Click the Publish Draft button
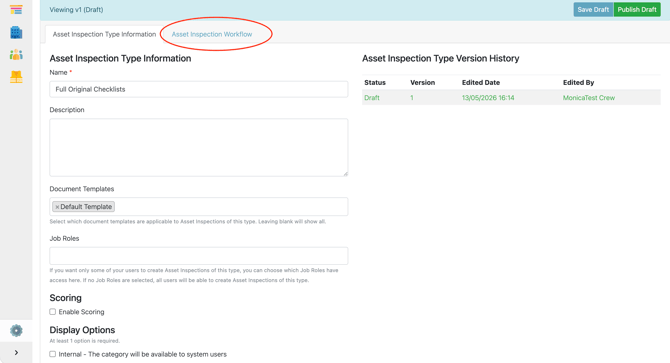 (x=637, y=9)
